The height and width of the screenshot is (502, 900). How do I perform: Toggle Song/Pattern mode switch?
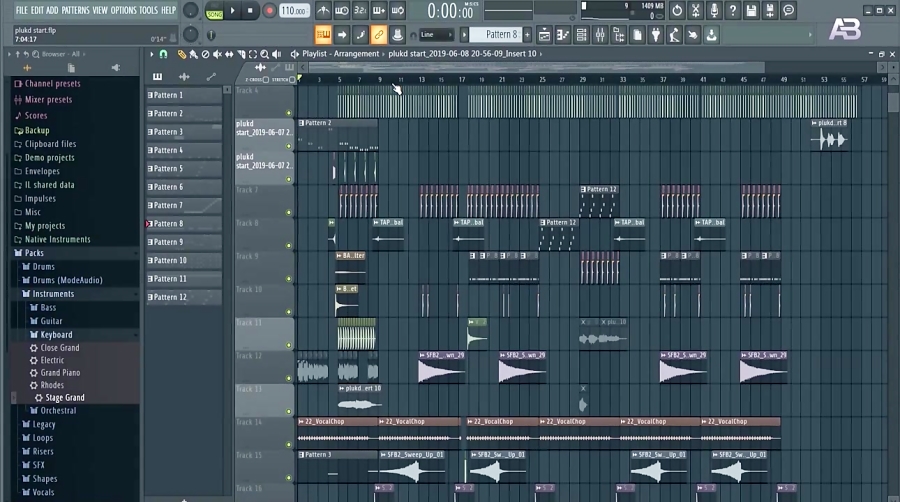click(214, 11)
